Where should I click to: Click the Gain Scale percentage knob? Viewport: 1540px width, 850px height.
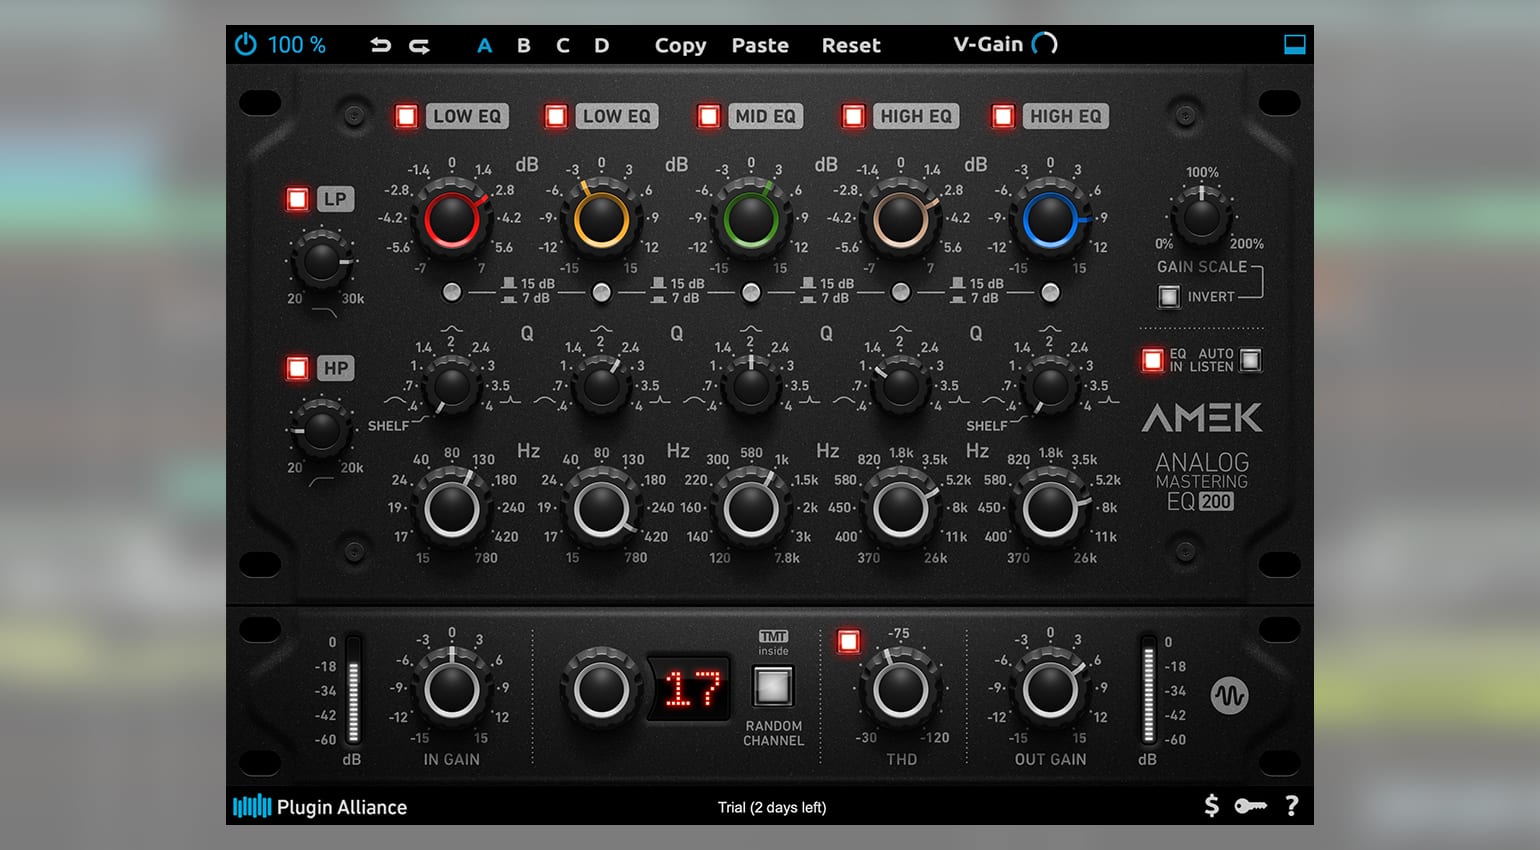click(x=1201, y=216)
